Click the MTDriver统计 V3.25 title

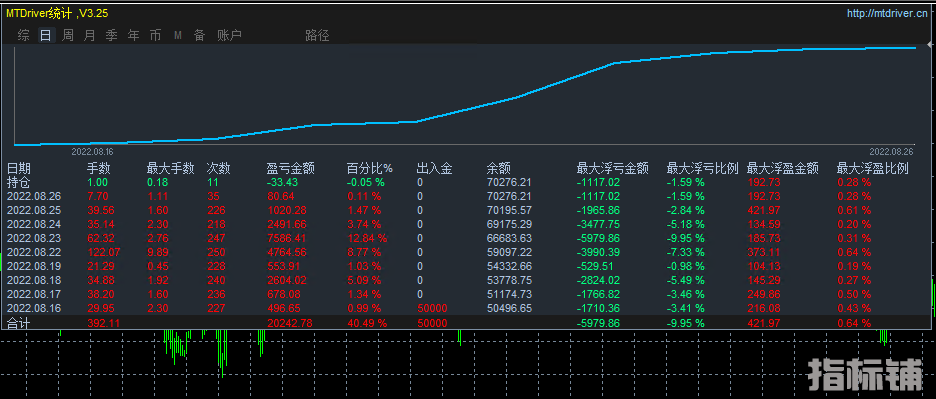(x=57, y=13)
